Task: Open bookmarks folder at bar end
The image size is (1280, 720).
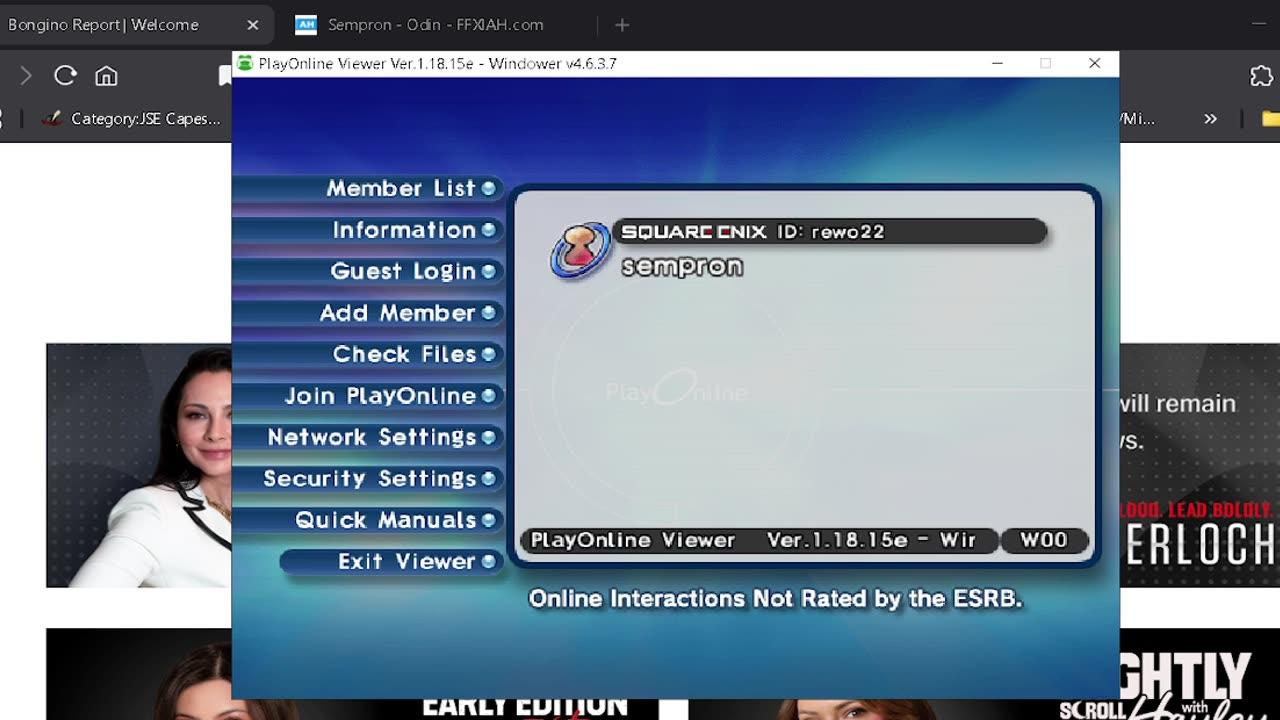Action: (1270, 119)
